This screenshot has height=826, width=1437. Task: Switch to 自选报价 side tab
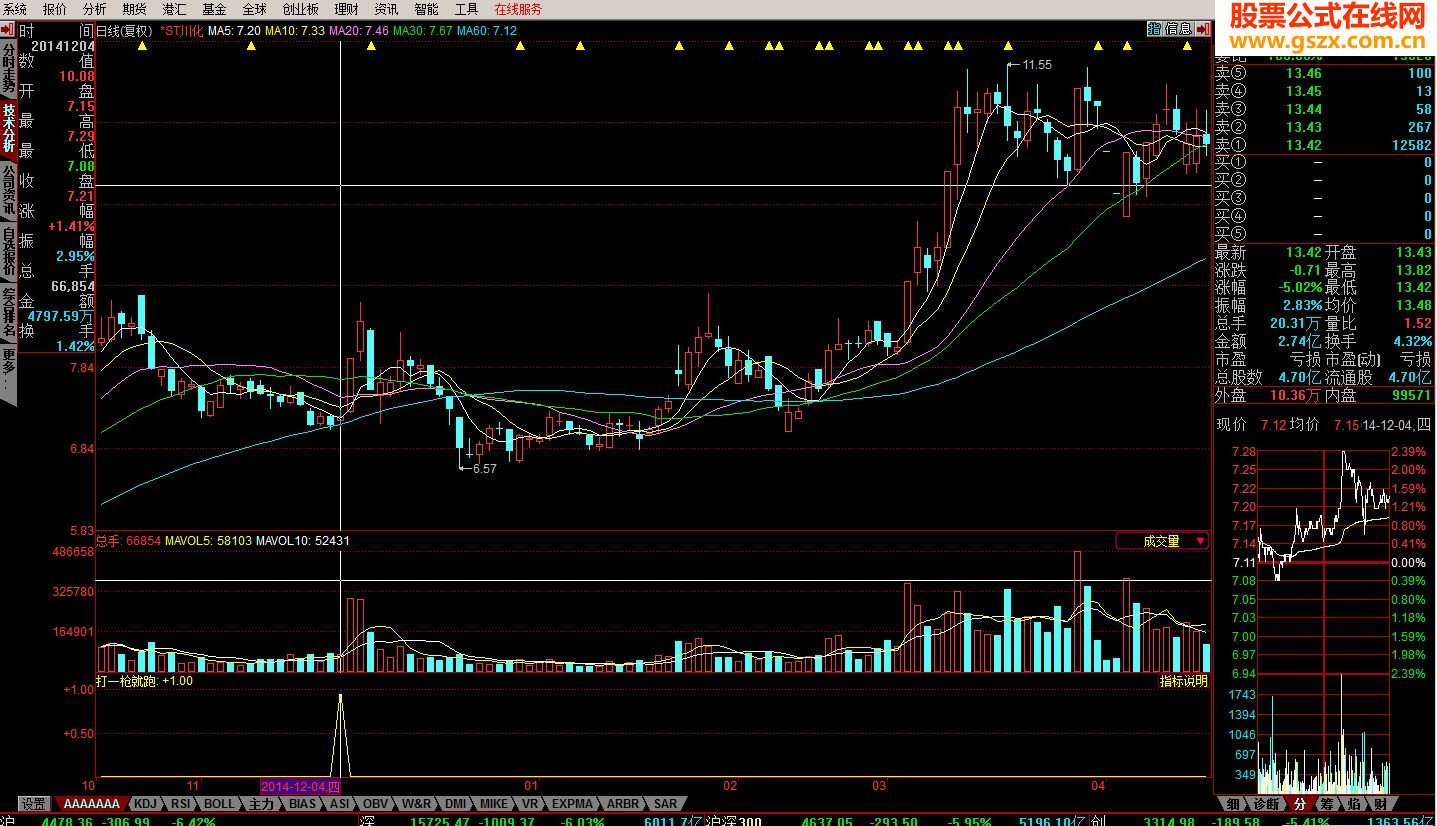8,251
